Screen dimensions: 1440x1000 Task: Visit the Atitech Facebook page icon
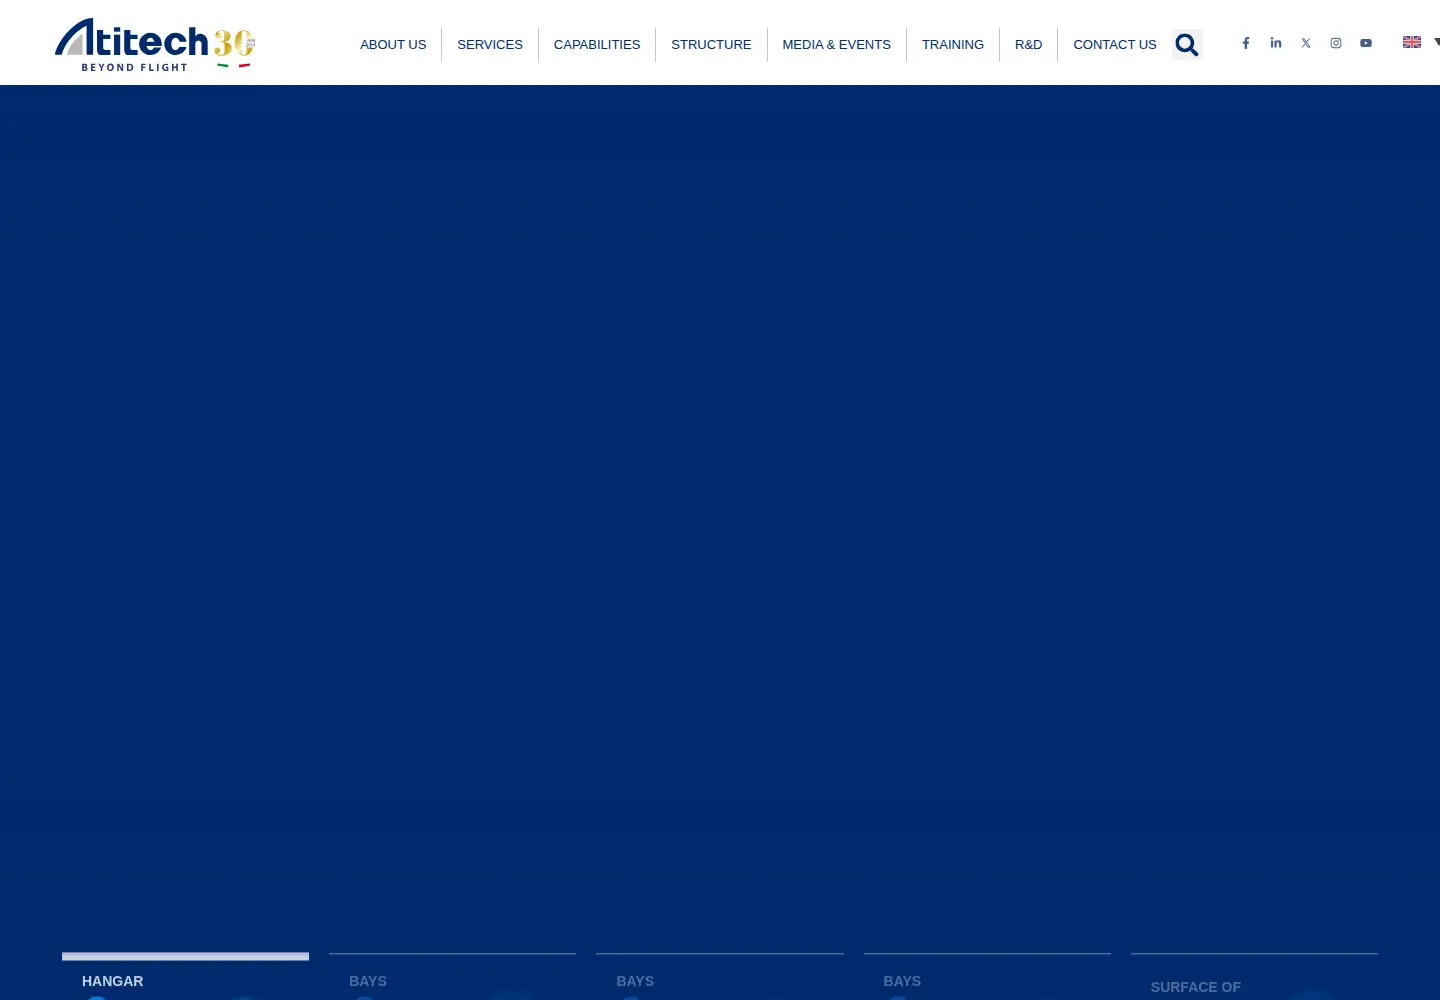point(1246,43)
